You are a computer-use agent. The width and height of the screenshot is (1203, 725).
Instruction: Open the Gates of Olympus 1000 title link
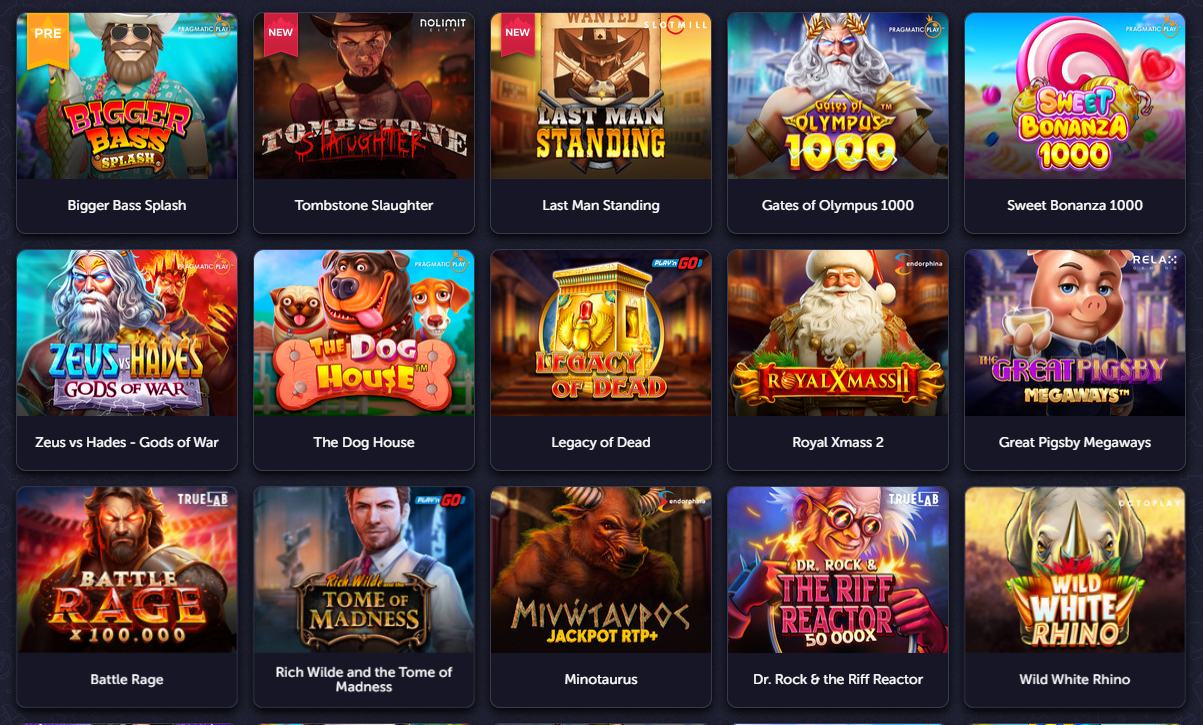click(x=838, y=205)
